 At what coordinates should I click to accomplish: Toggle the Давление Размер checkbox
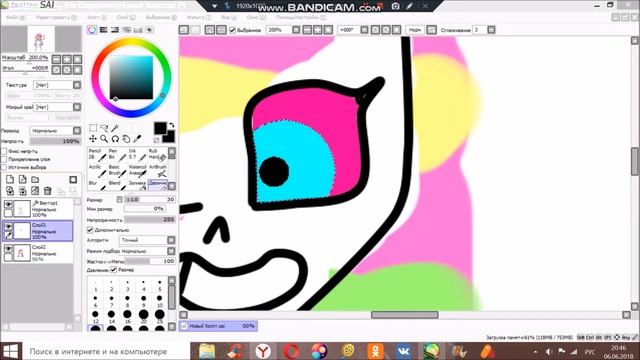[114, 270]
